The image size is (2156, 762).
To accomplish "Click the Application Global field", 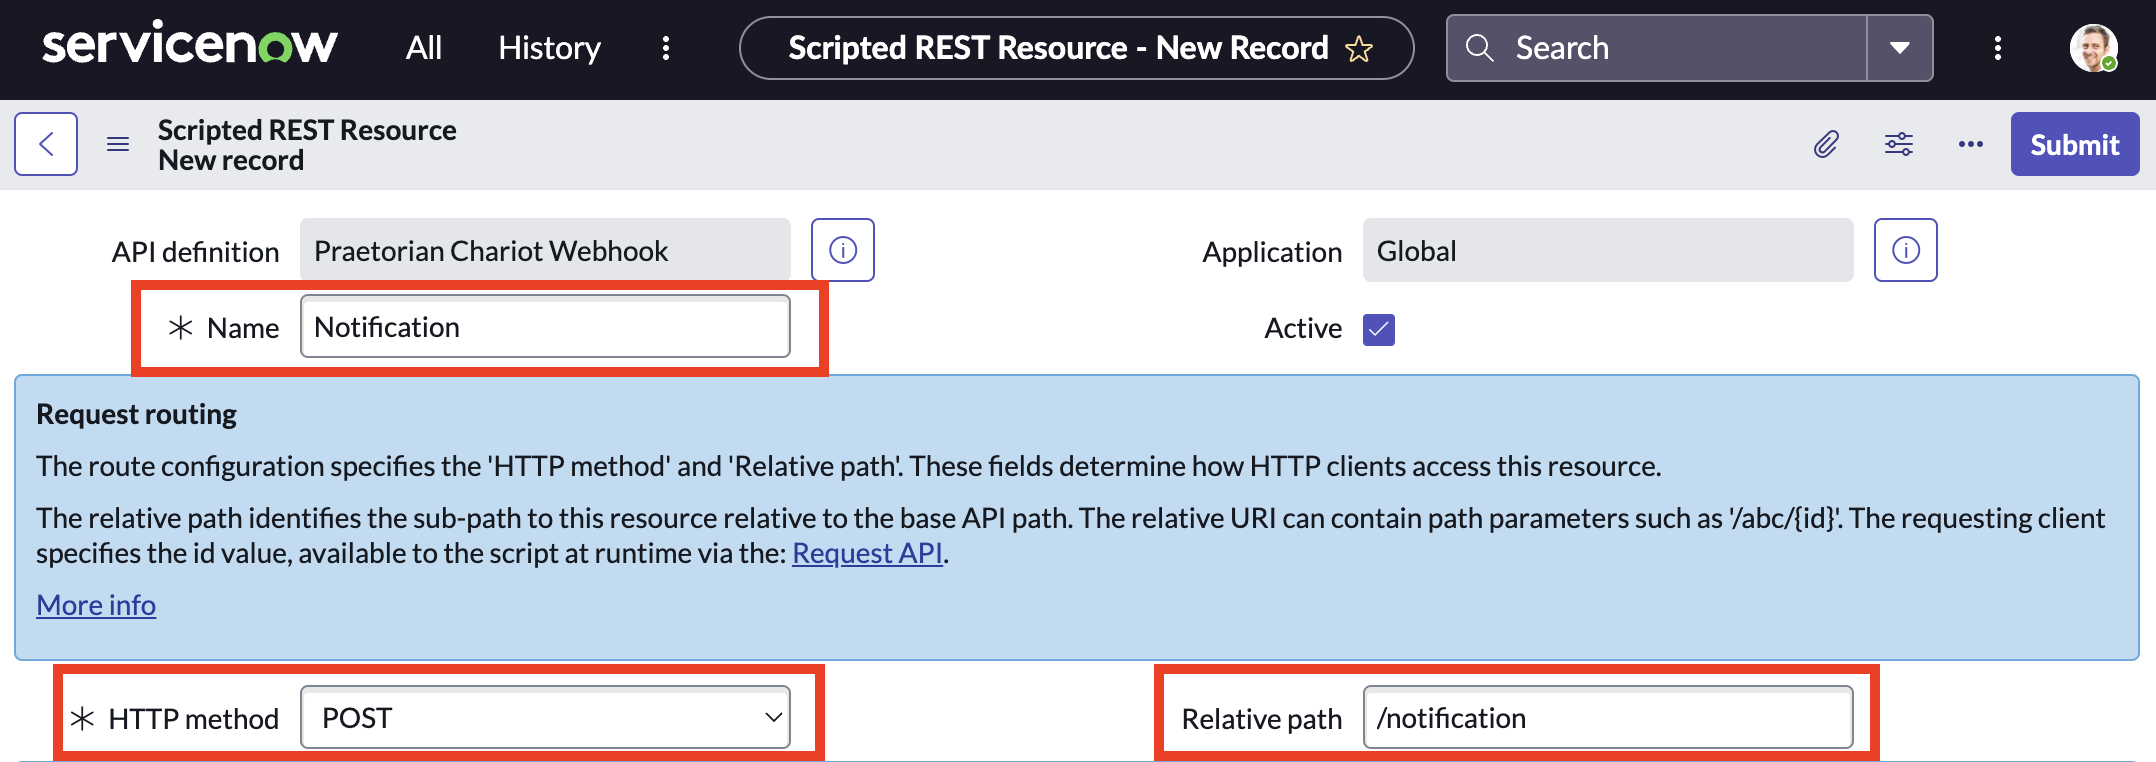I will (x=1608, y=250).
